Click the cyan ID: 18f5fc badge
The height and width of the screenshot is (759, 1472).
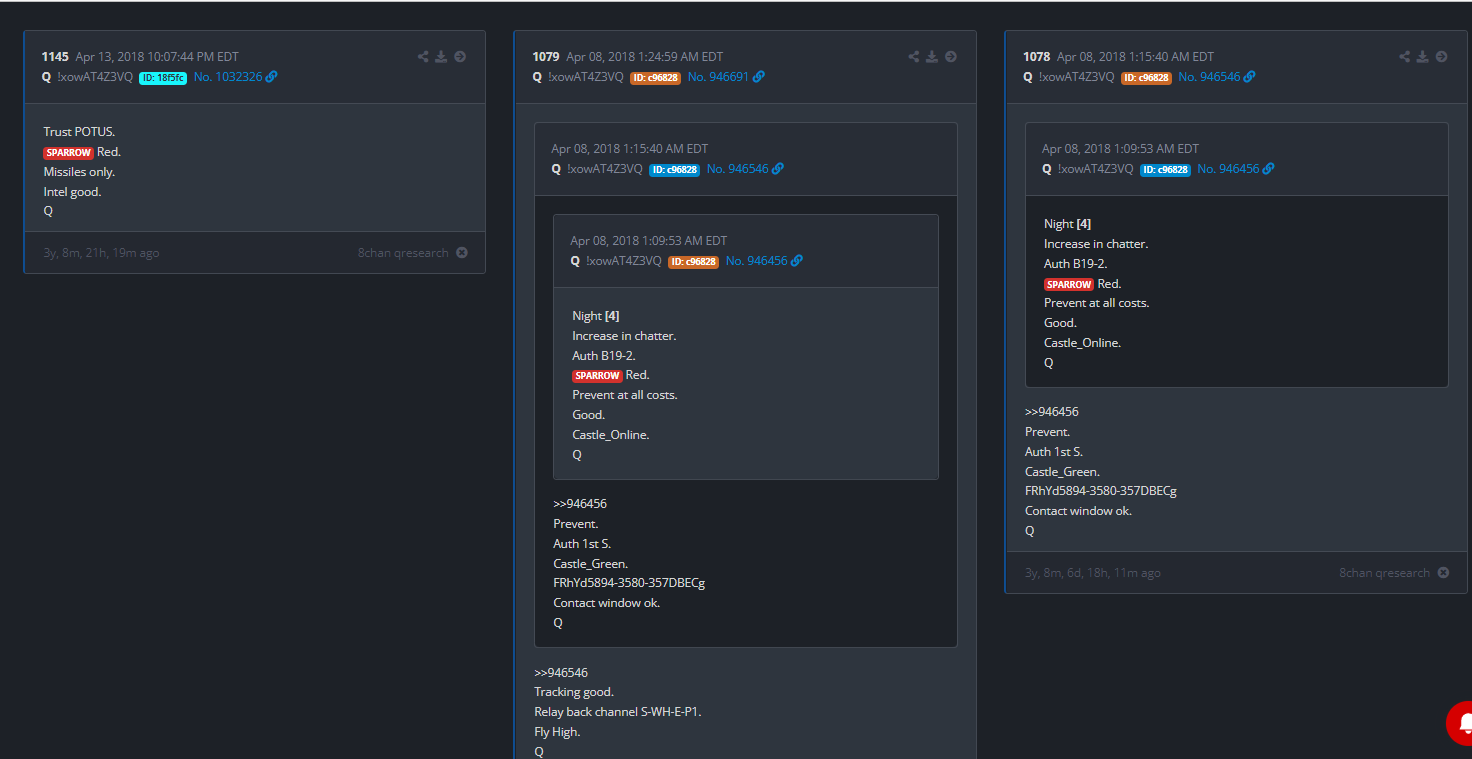163,78
